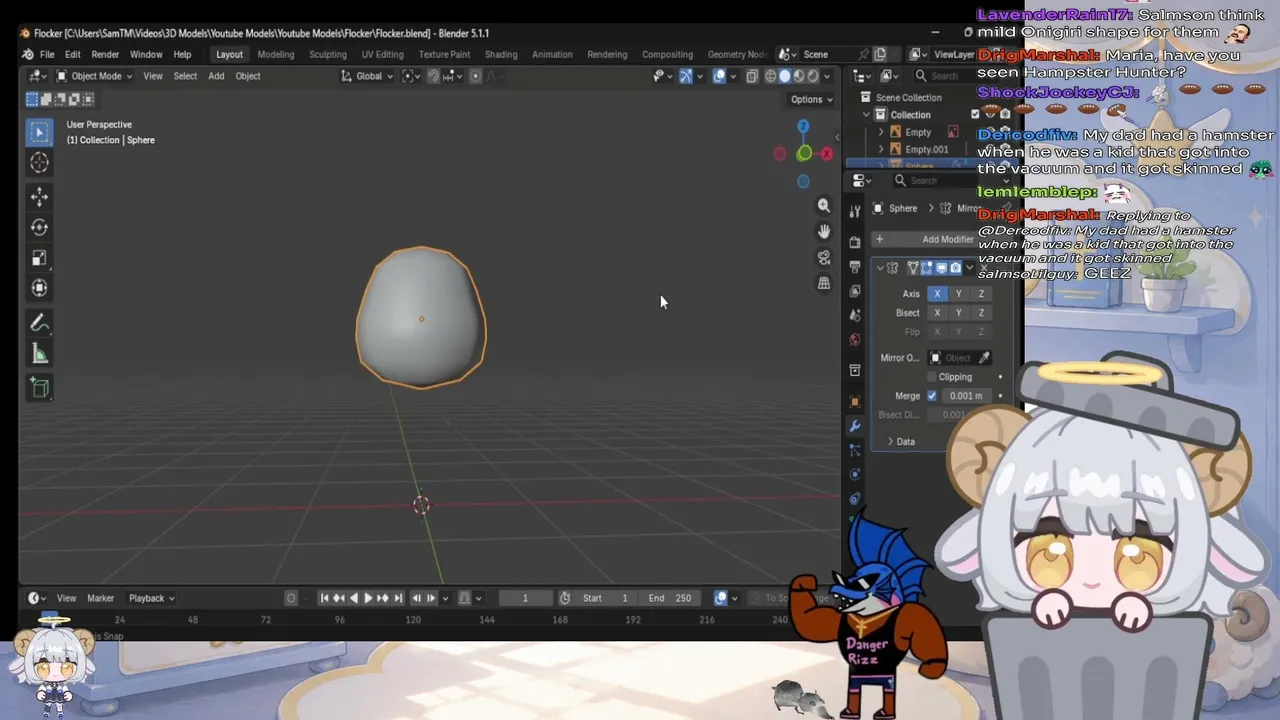1280x720 pixels.
Task: Open the Object Mode dropdown
Action: click(95, 76)
